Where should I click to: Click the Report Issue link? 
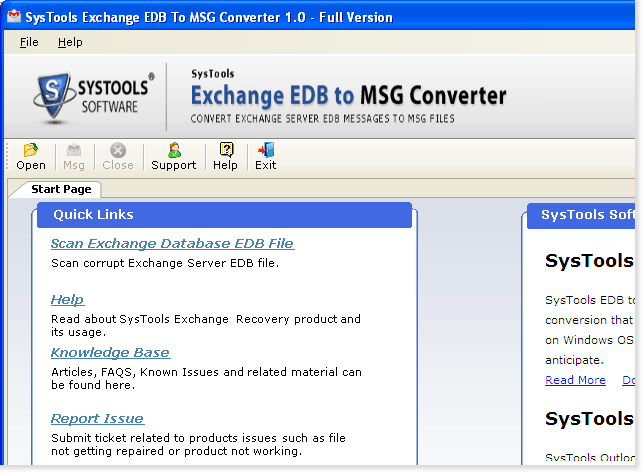(97, 418)
